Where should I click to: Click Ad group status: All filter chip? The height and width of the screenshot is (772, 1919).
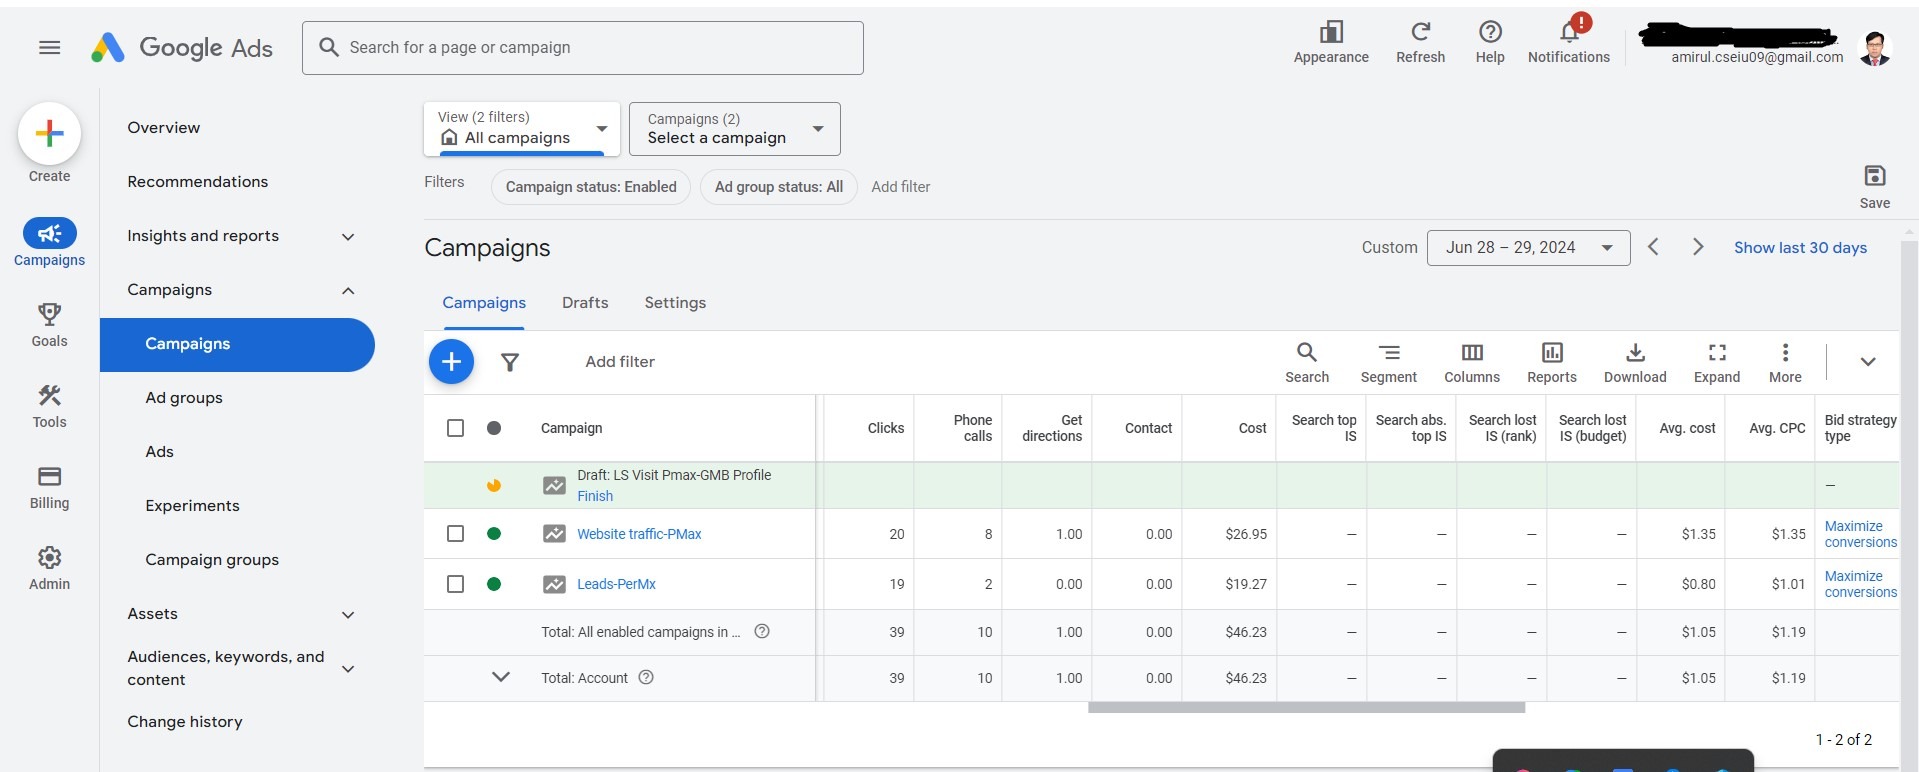(779, 187)
